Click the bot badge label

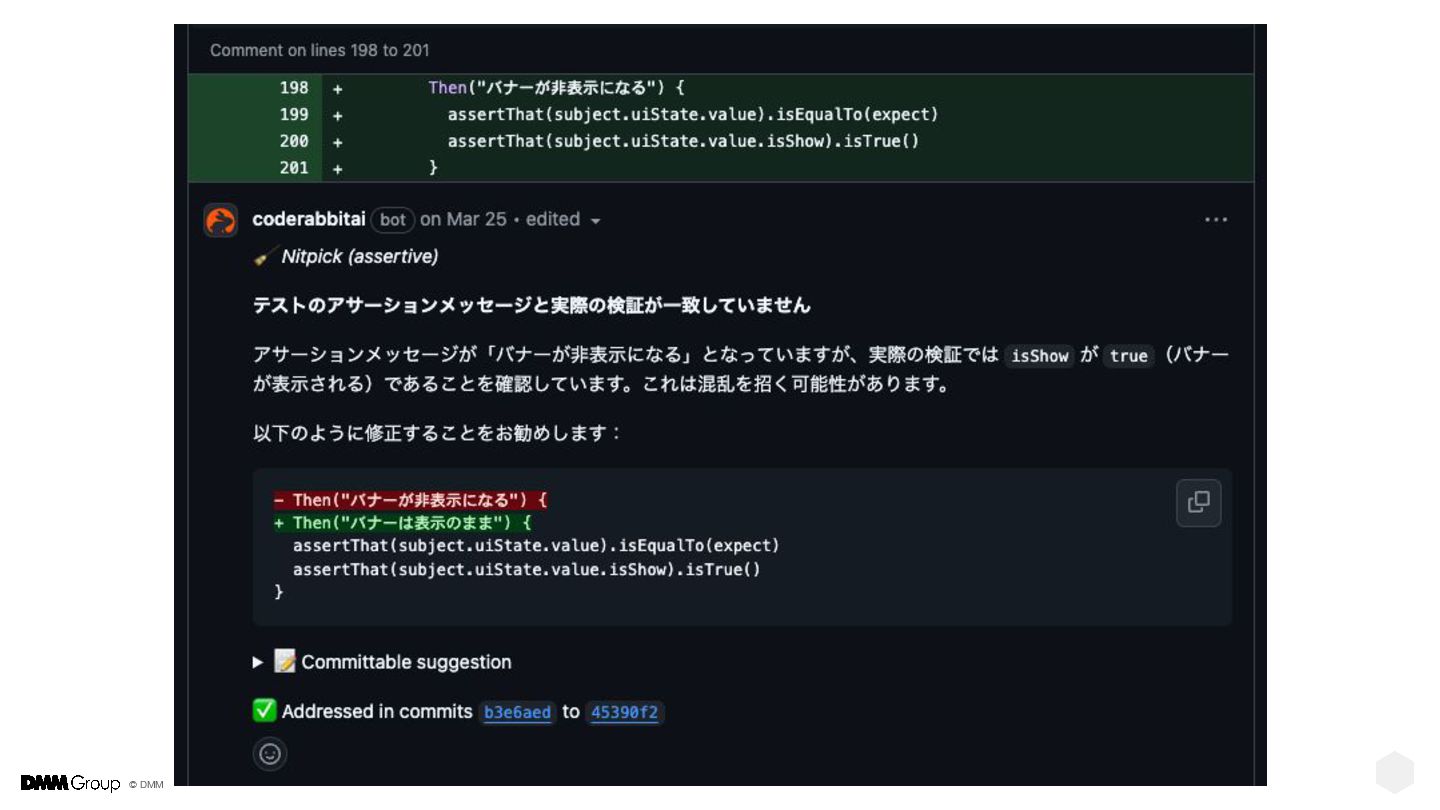coord(393,220)
